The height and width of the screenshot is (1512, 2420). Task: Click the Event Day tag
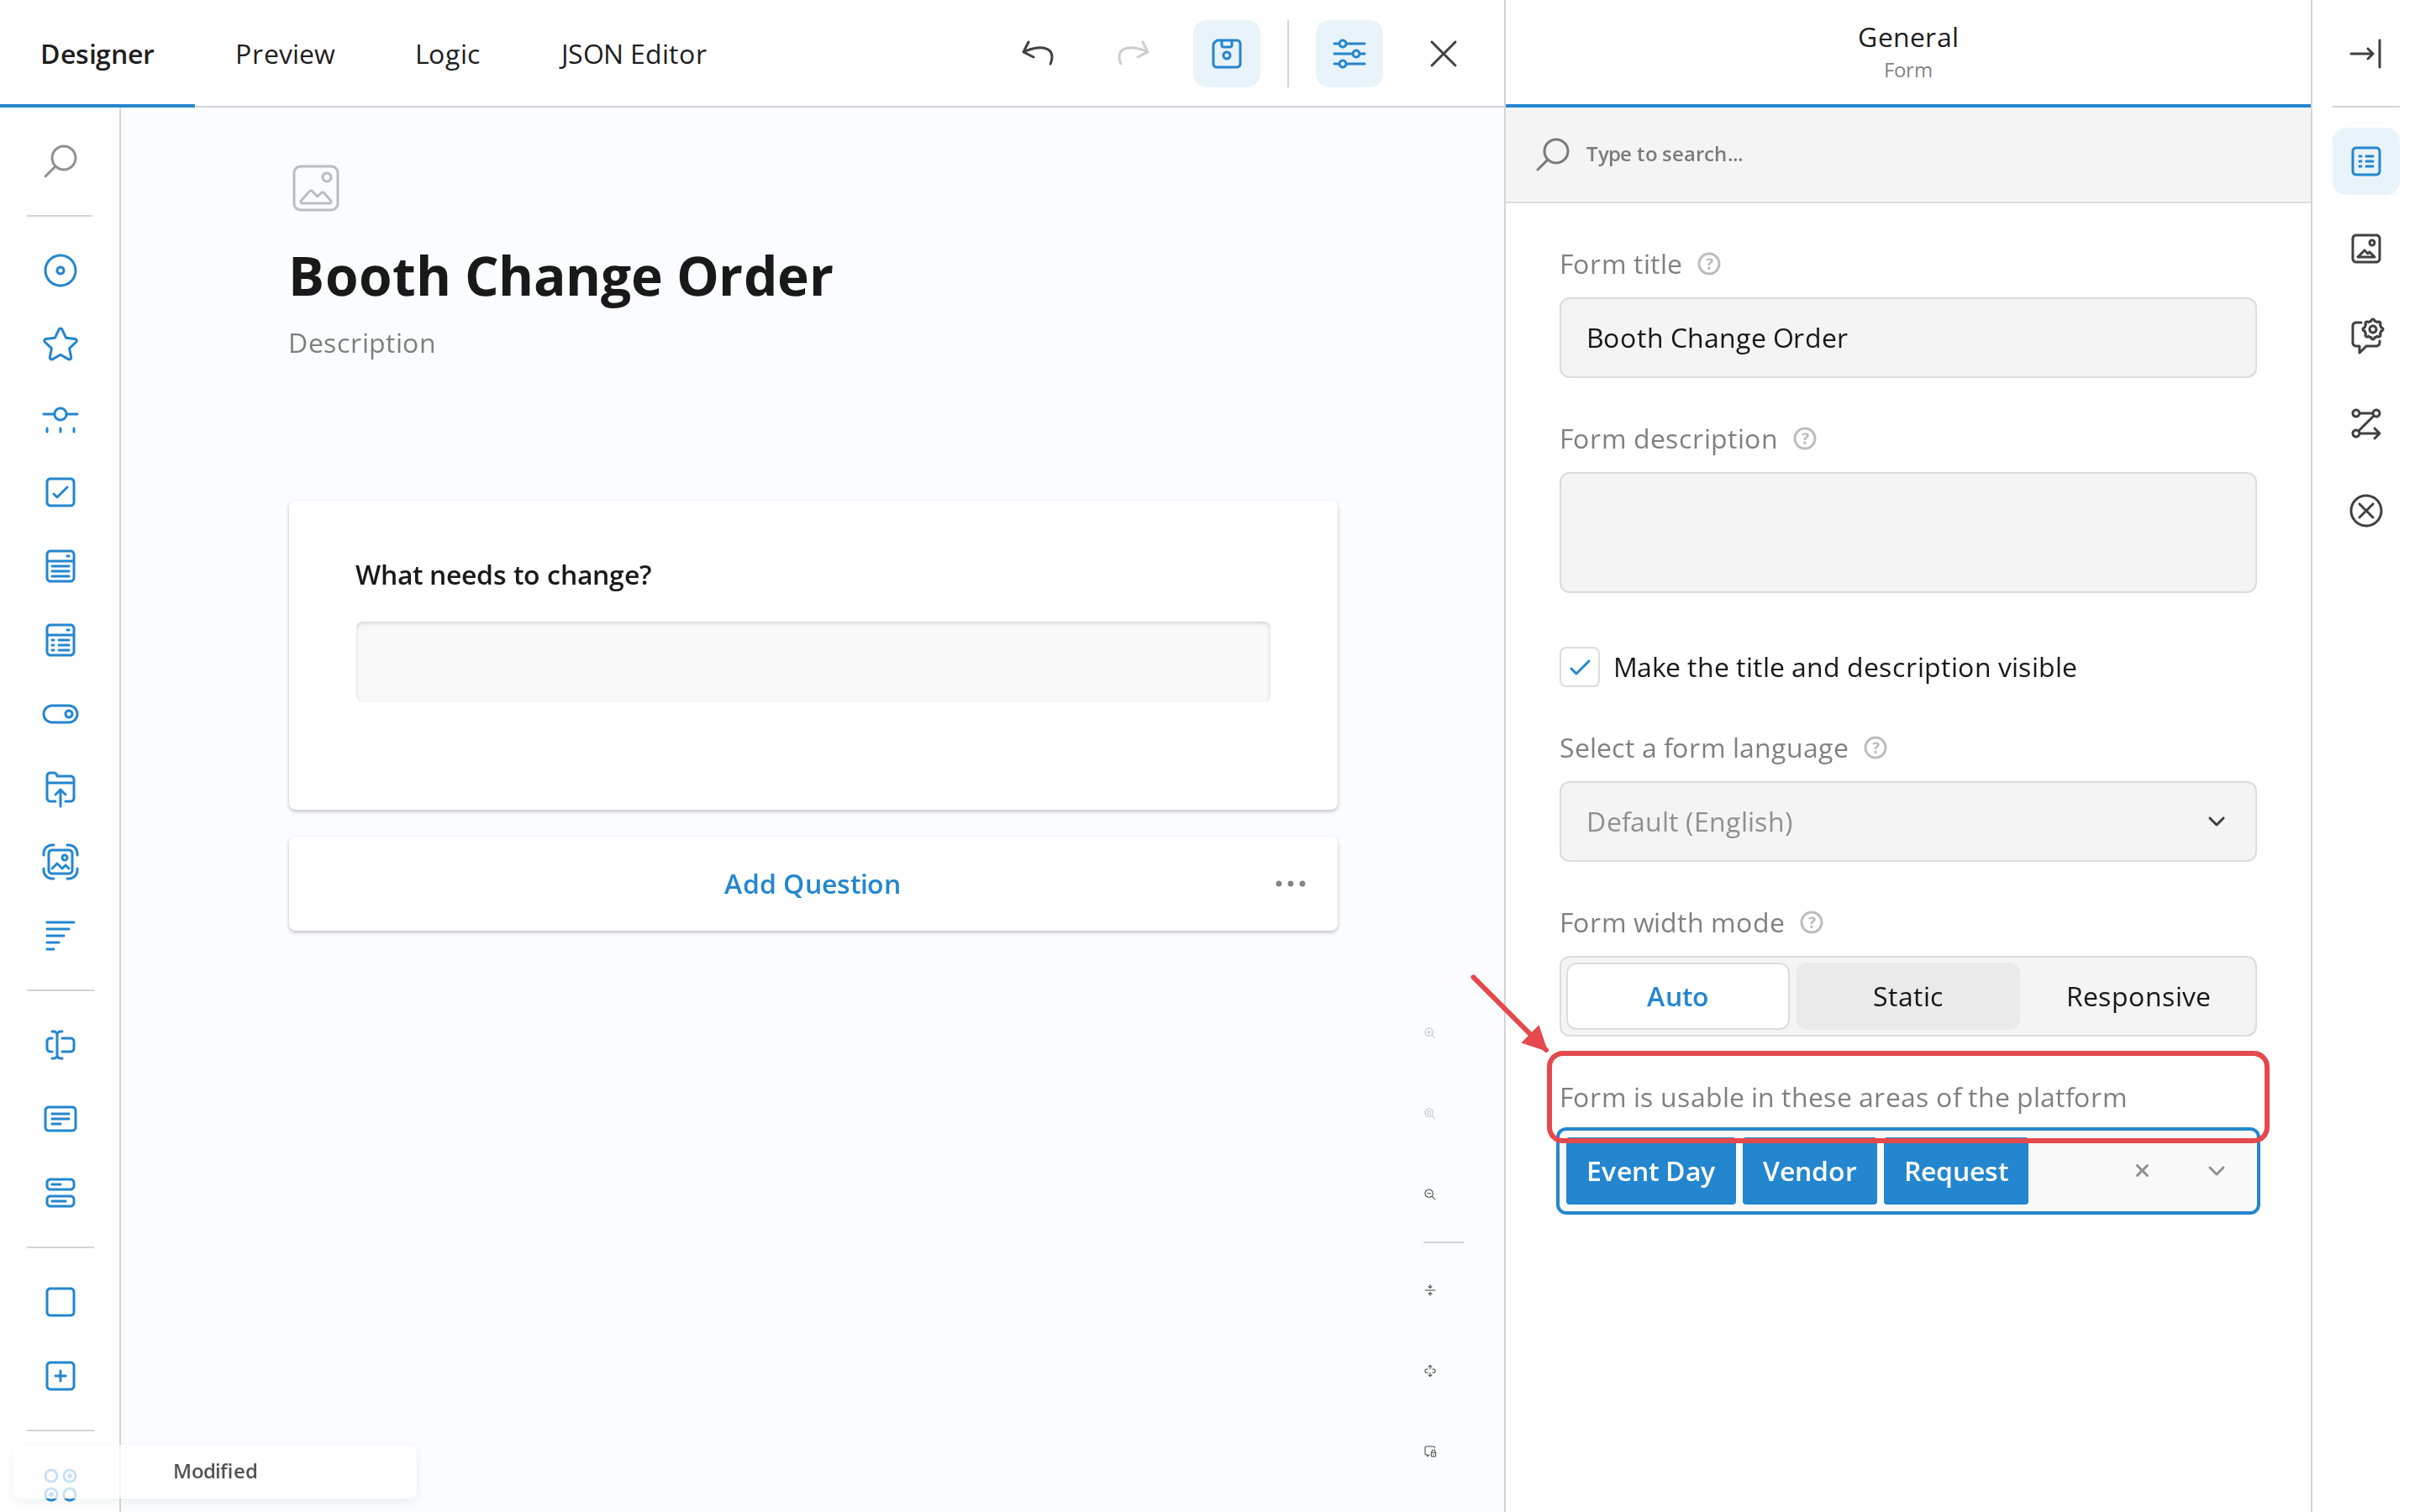tap(1650, 1171)
